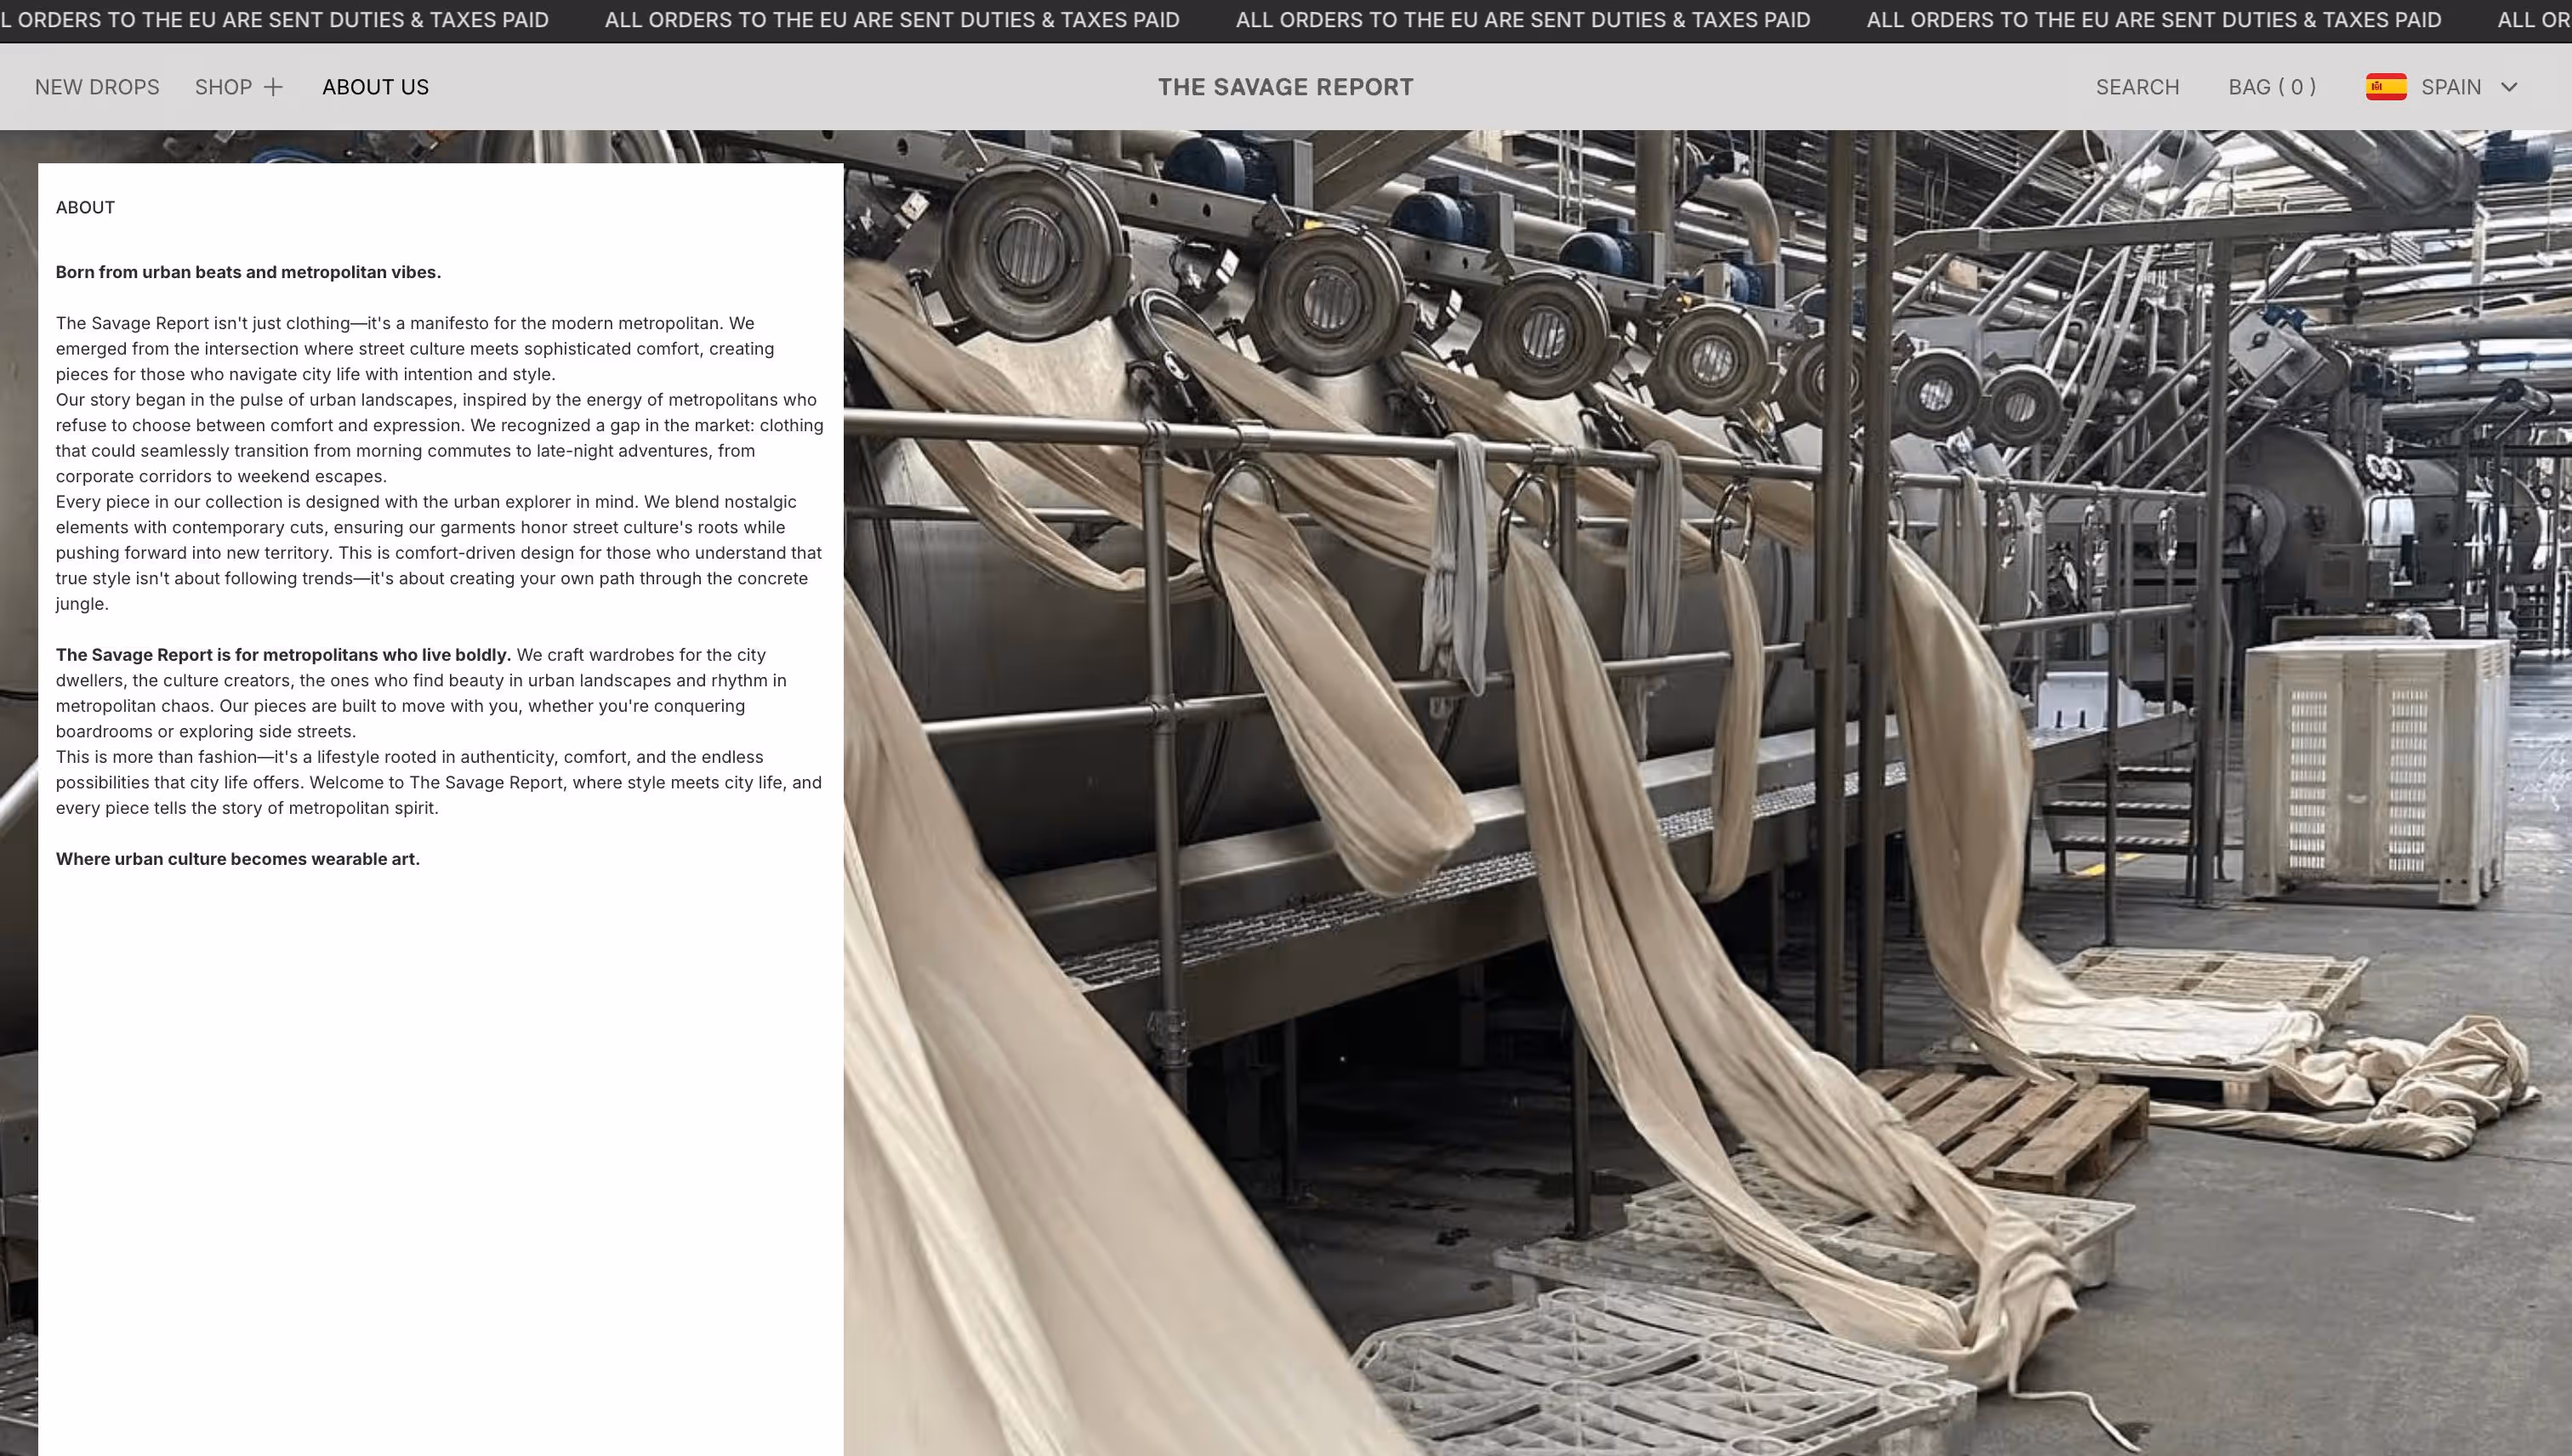Screen dimensions: 2572x1456
Task: Click the fourth EU duties announcement text
Action: click(2153, 20)
